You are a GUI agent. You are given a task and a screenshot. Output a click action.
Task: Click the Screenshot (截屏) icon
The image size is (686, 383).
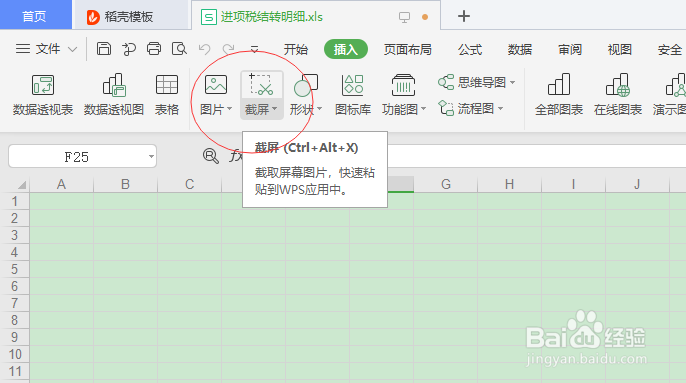[x=262, y=85]
